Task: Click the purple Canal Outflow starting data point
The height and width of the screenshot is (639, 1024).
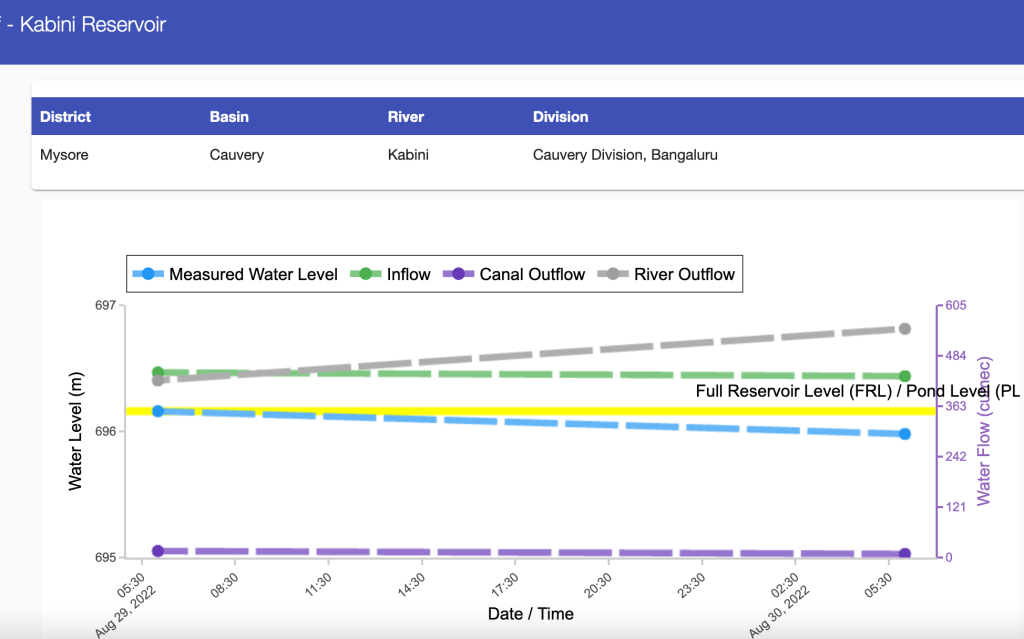Action: click(158, 551)
